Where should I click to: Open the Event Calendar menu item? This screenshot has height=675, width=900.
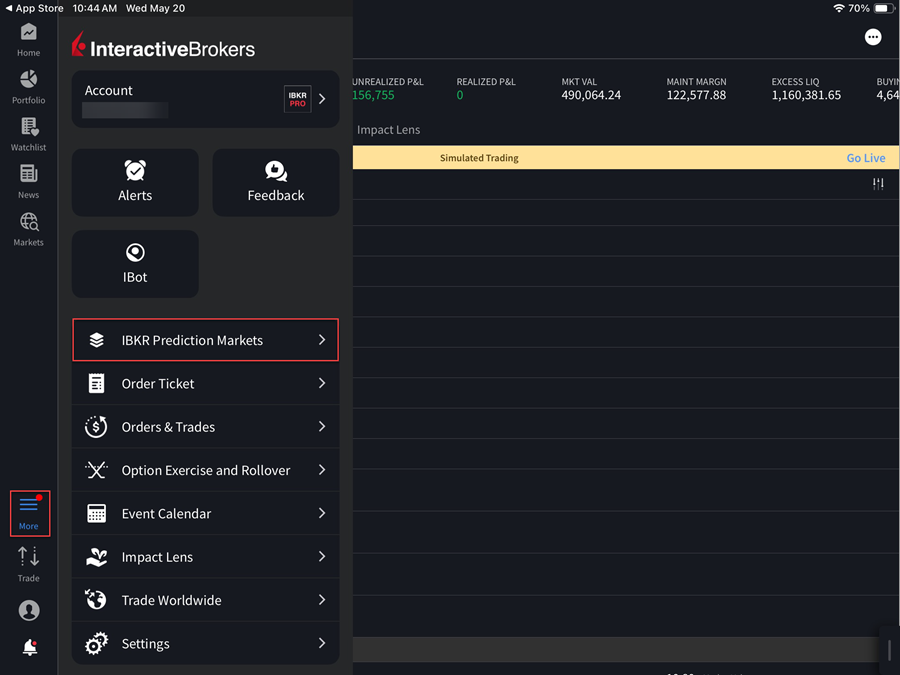pyautogui.click(x=205, y=513)
